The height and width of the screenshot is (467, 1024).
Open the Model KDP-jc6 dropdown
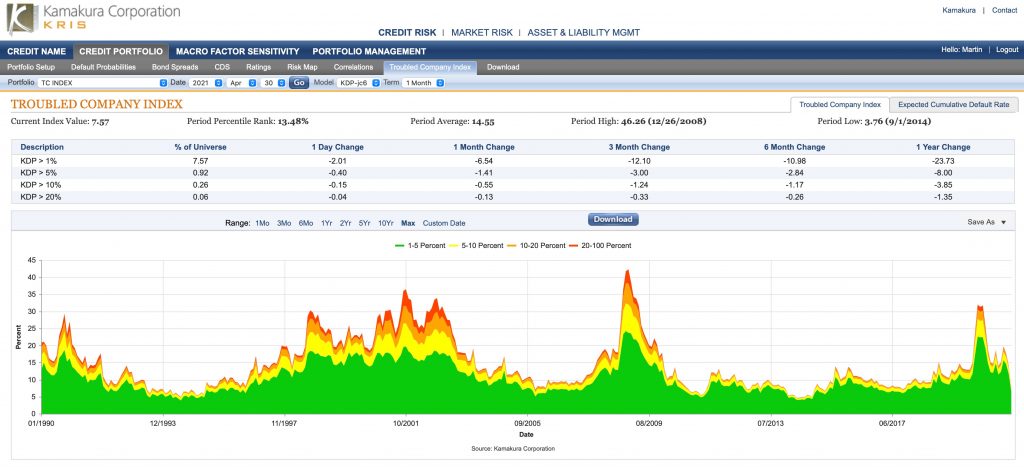point(359,83)
